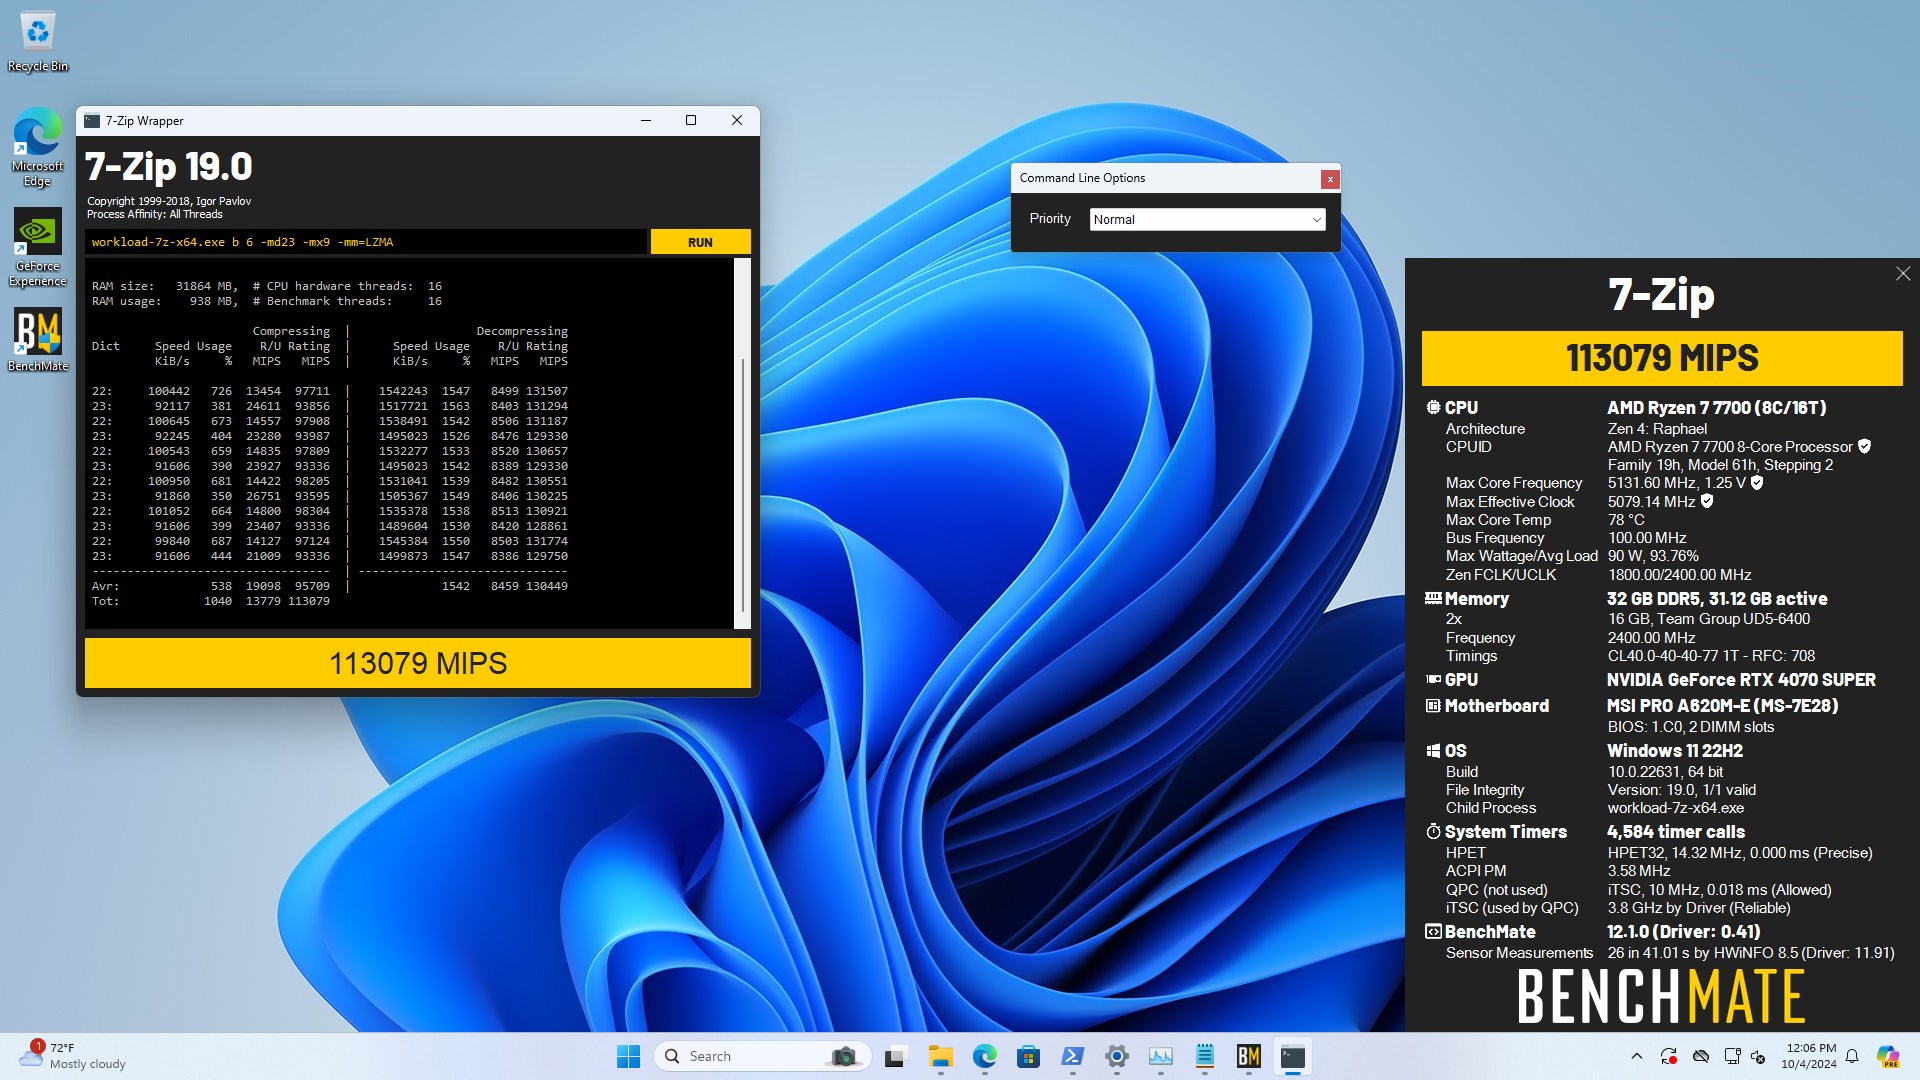Click the MSI PRO A620M-E (MS-7E28) text
The width and height of the screenshot is (1920, 1080).
[x=1722, y=706]
